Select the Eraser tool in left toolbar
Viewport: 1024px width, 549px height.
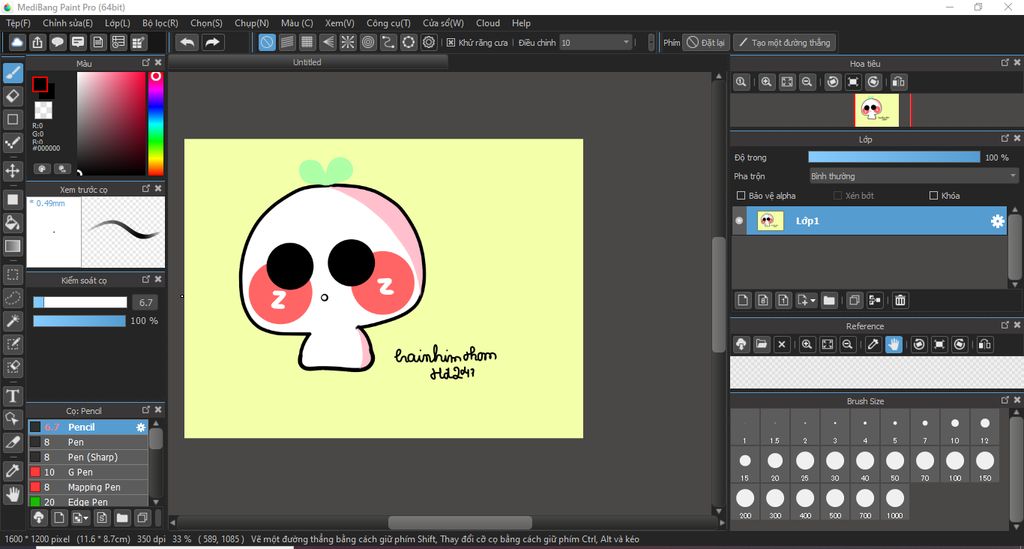pos(13,96)
